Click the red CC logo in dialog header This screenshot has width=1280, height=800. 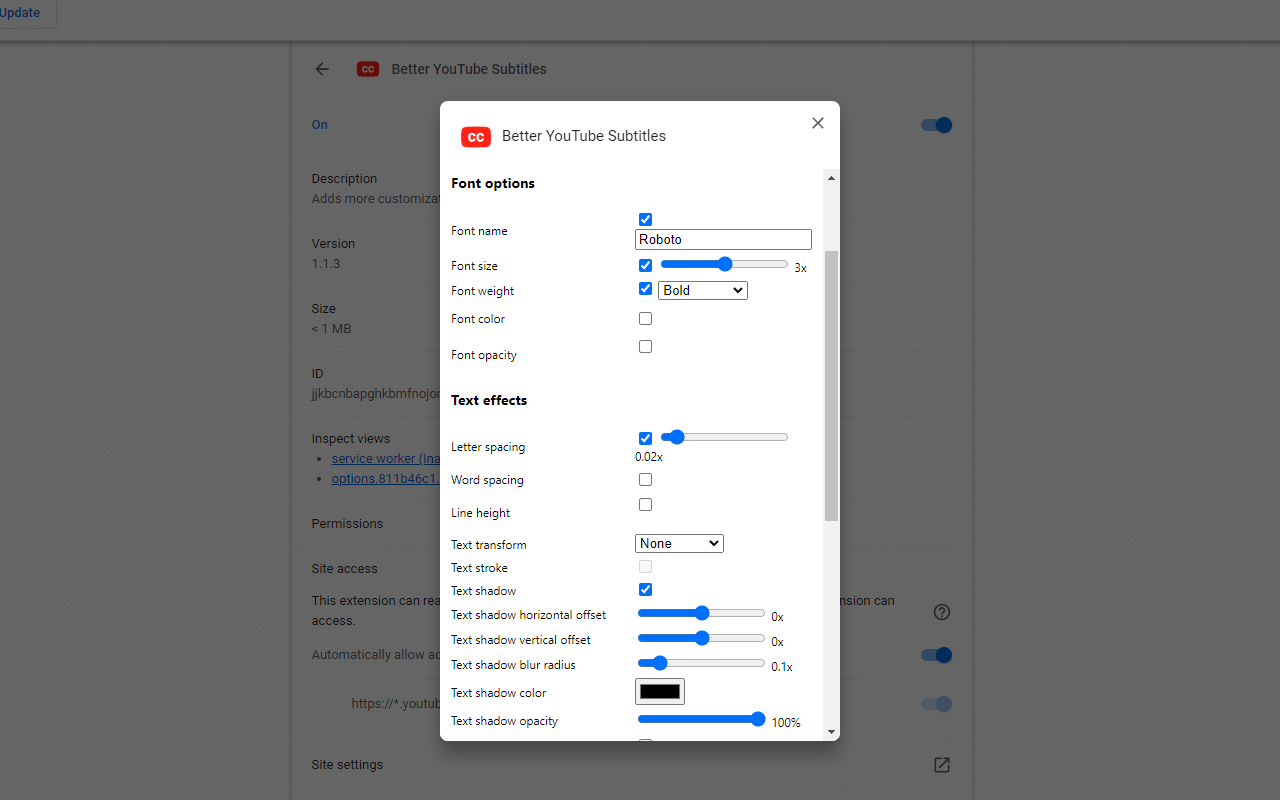click(476, 137)
